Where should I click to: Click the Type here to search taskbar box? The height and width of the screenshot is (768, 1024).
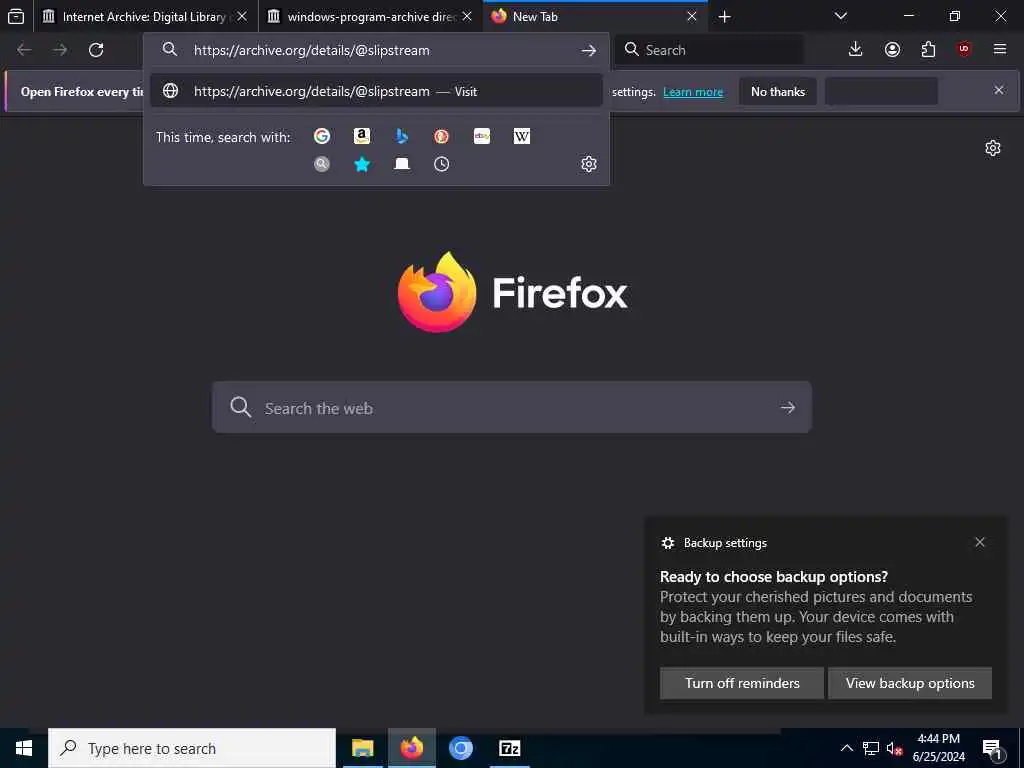coord(192,748)
